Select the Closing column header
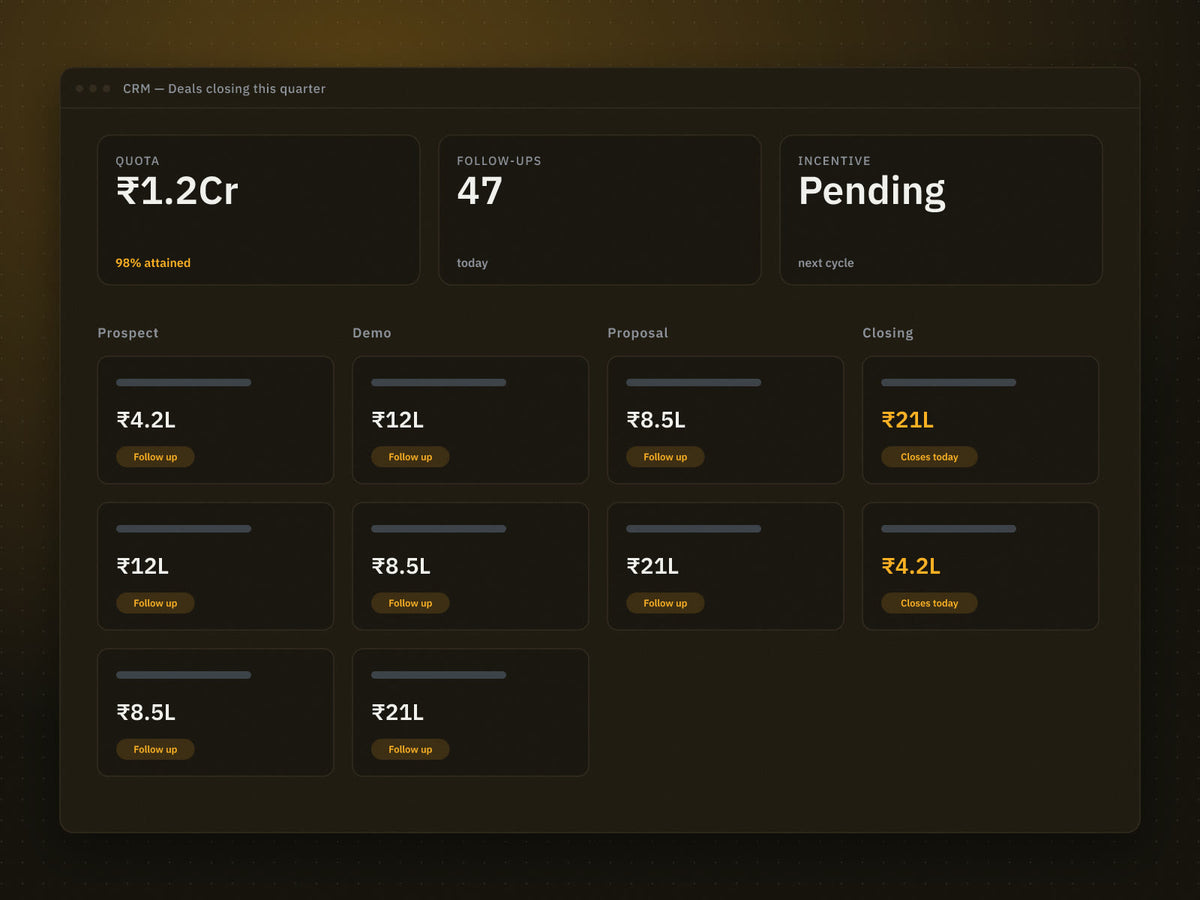This screenshot has height=900, width=1200. [x=888, y=333]
